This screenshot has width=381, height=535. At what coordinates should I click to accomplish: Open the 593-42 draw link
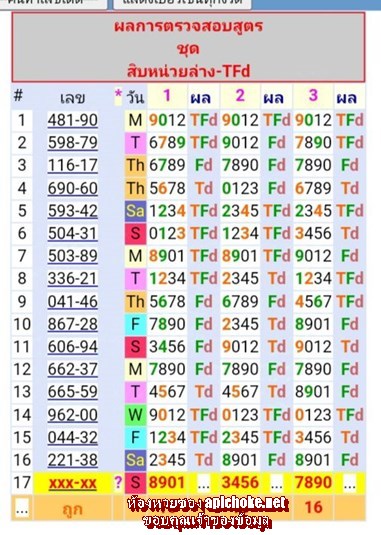(73, 211)
